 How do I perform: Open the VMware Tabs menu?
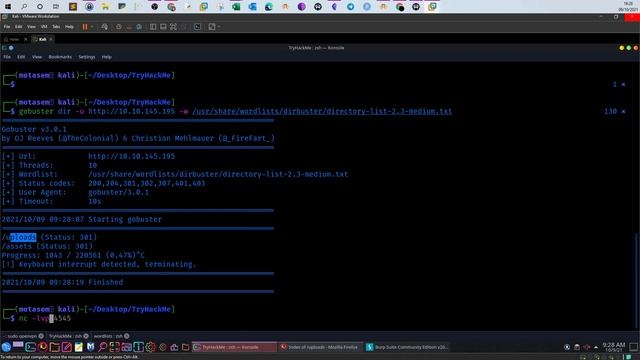(x=56, y=27)
